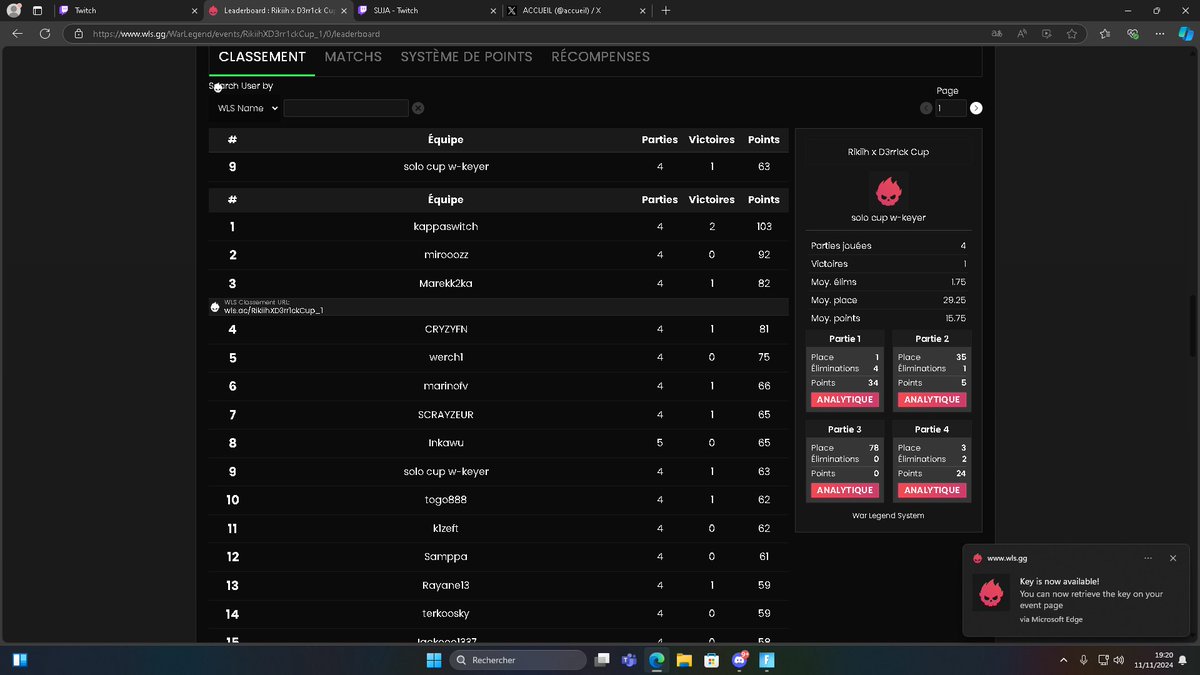Add page to favorites star icon

1072,33
